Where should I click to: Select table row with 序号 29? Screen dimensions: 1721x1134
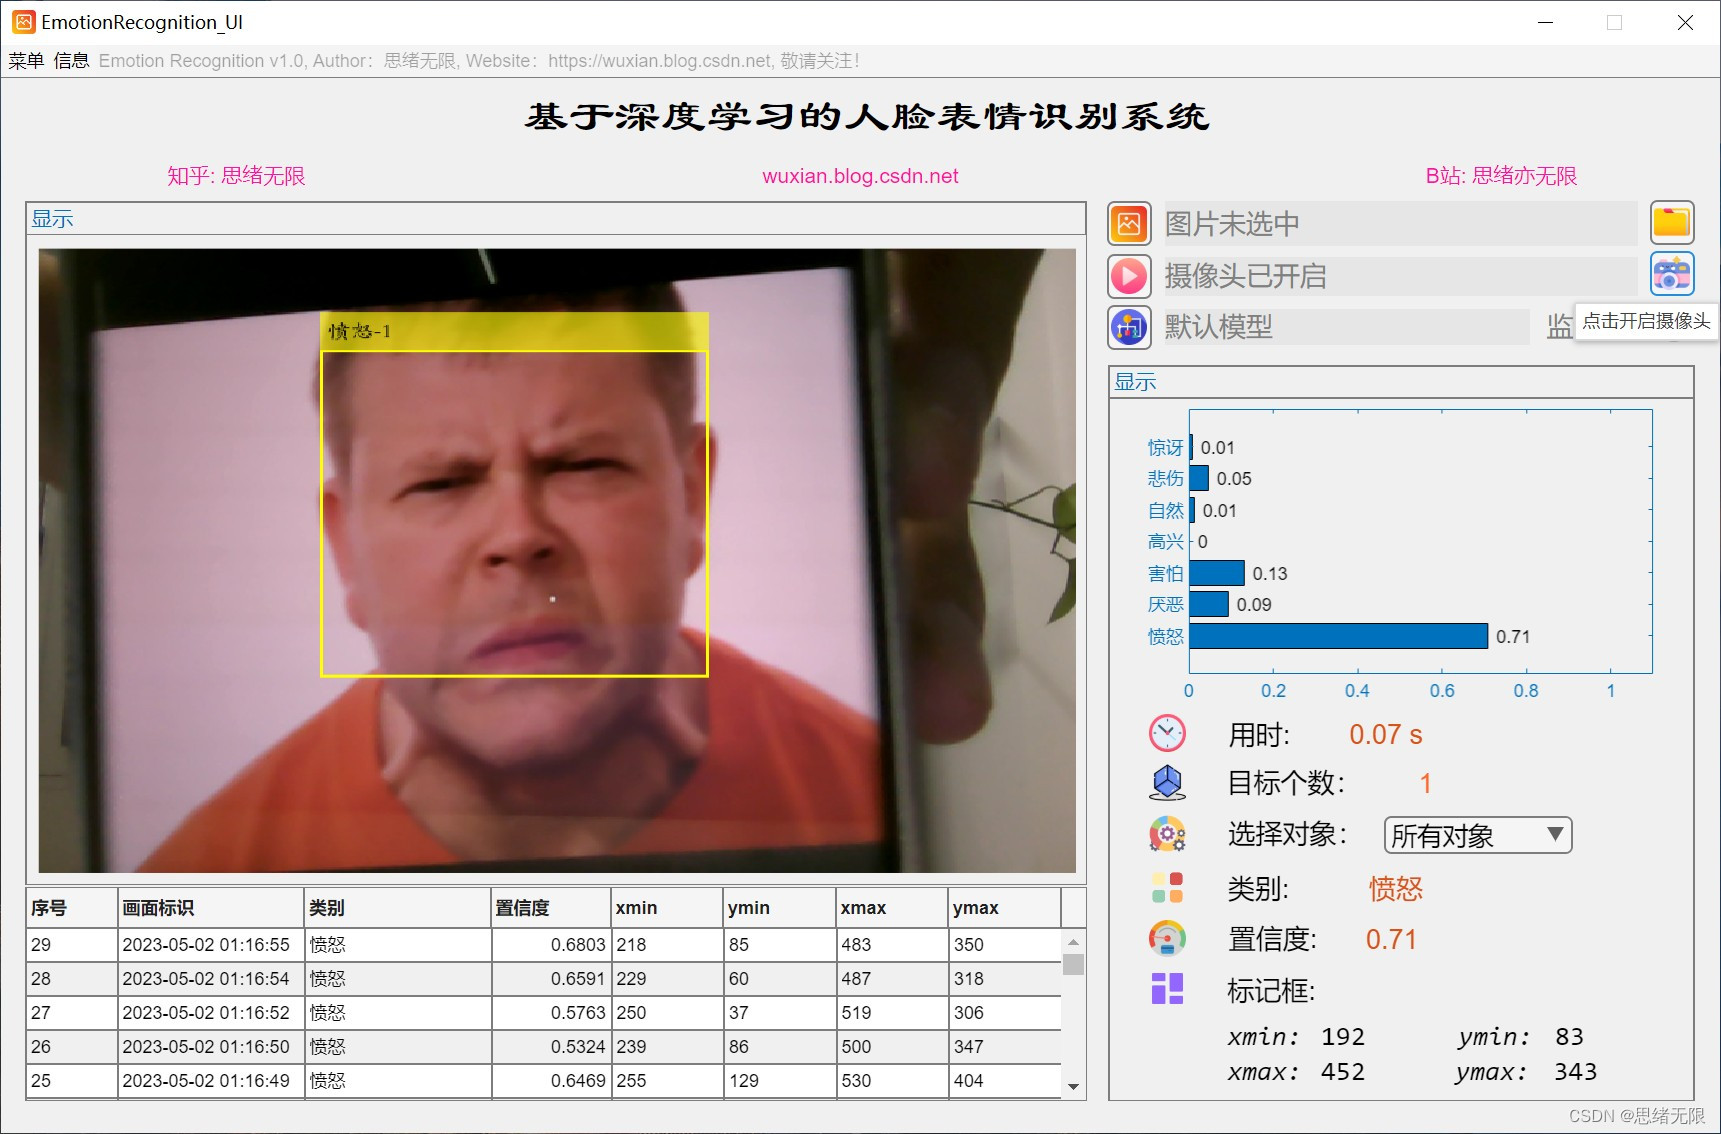point(543,945)
